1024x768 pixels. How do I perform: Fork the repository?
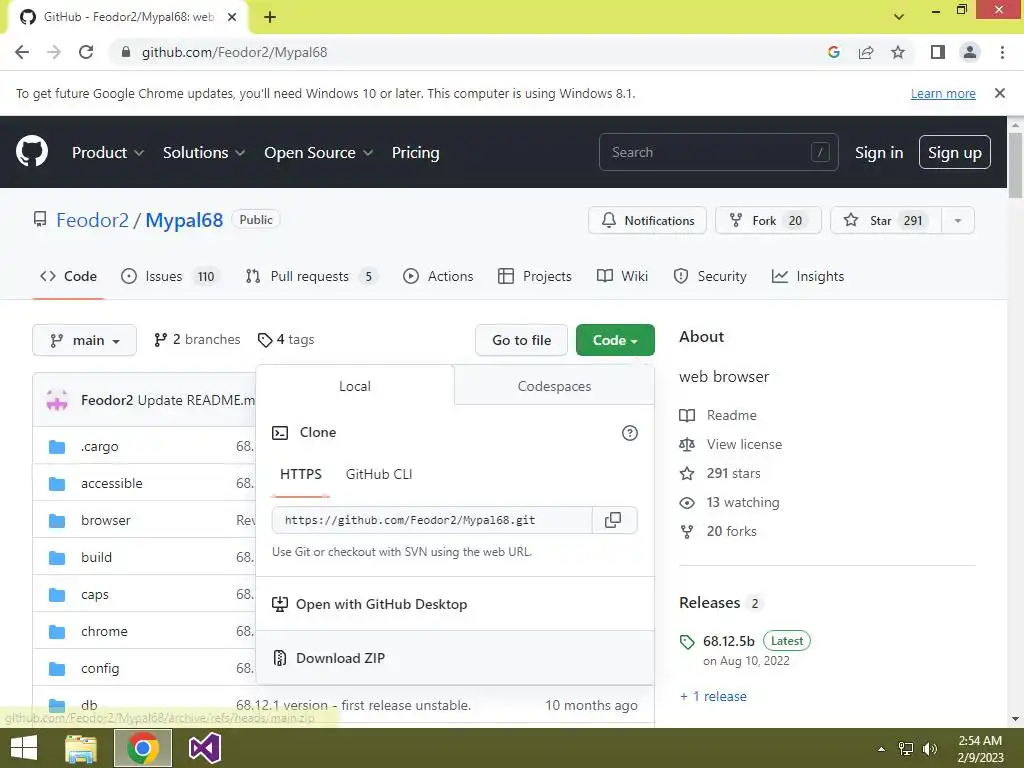coord(768,221)
